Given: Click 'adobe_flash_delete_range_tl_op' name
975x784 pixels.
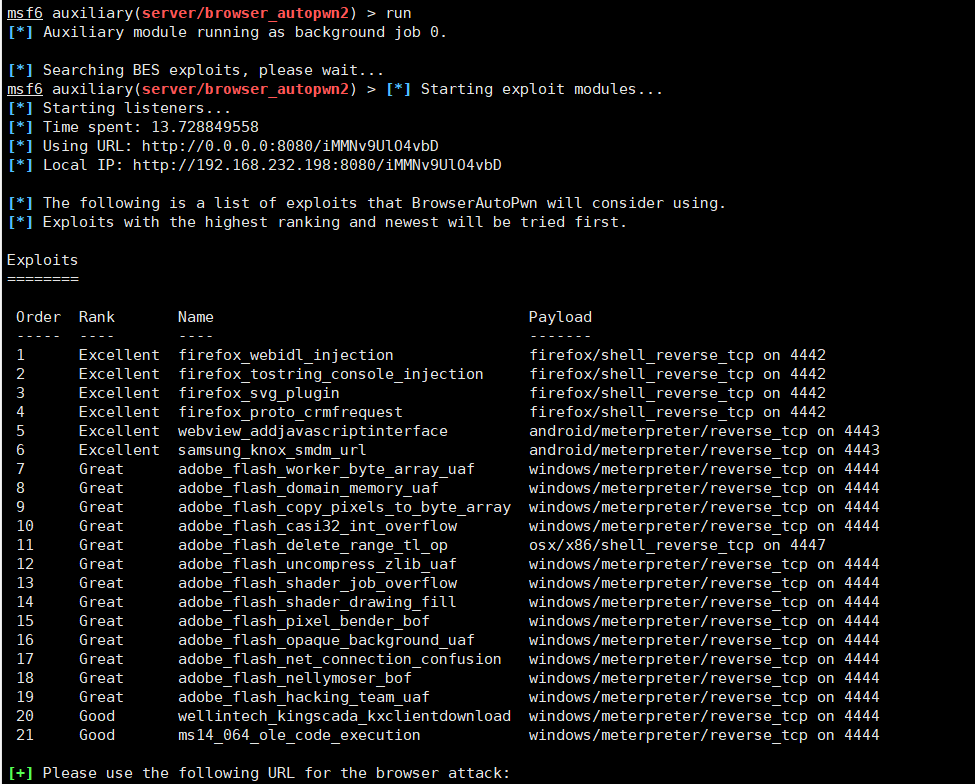Looking at the screenshot, I should (313, 545).
